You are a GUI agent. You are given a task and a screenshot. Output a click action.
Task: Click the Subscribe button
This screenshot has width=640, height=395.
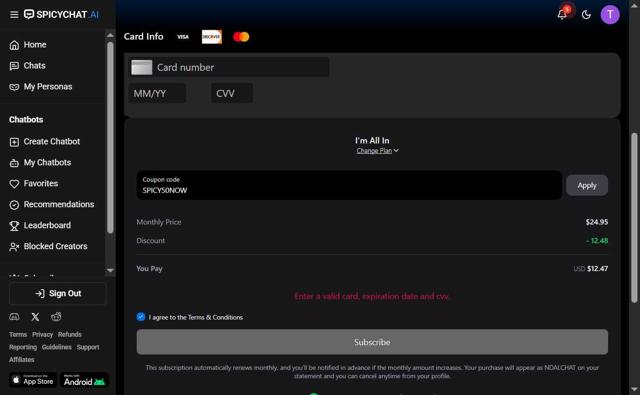click(x=372, y=342)
